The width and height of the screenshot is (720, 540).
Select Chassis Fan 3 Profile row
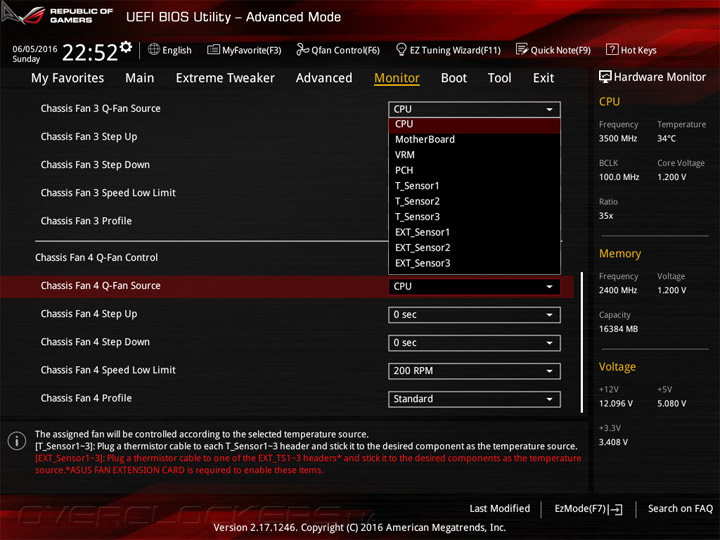[86, 221]
